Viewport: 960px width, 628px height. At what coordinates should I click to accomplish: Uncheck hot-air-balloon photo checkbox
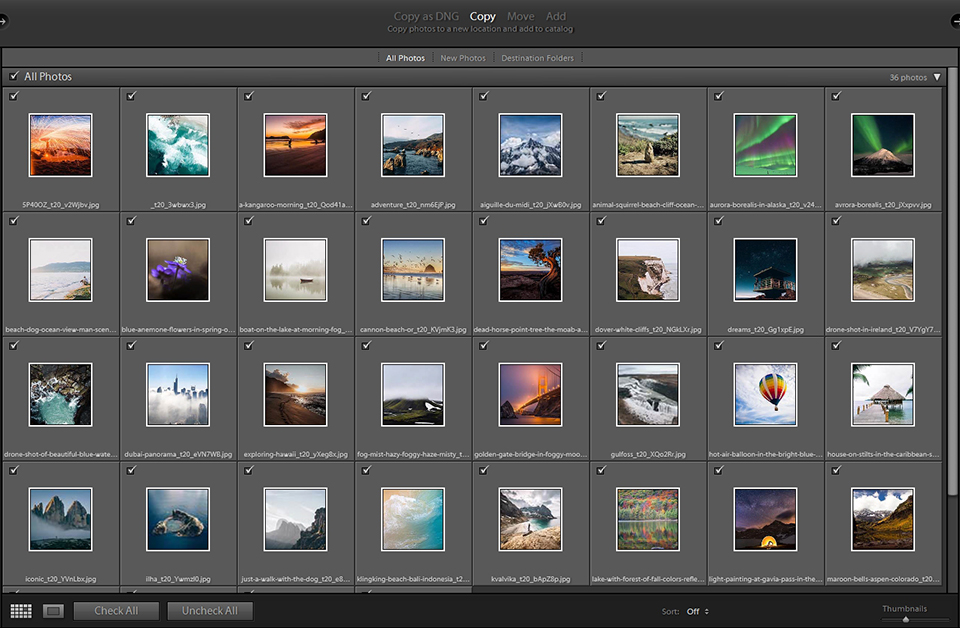pos(719,345)
